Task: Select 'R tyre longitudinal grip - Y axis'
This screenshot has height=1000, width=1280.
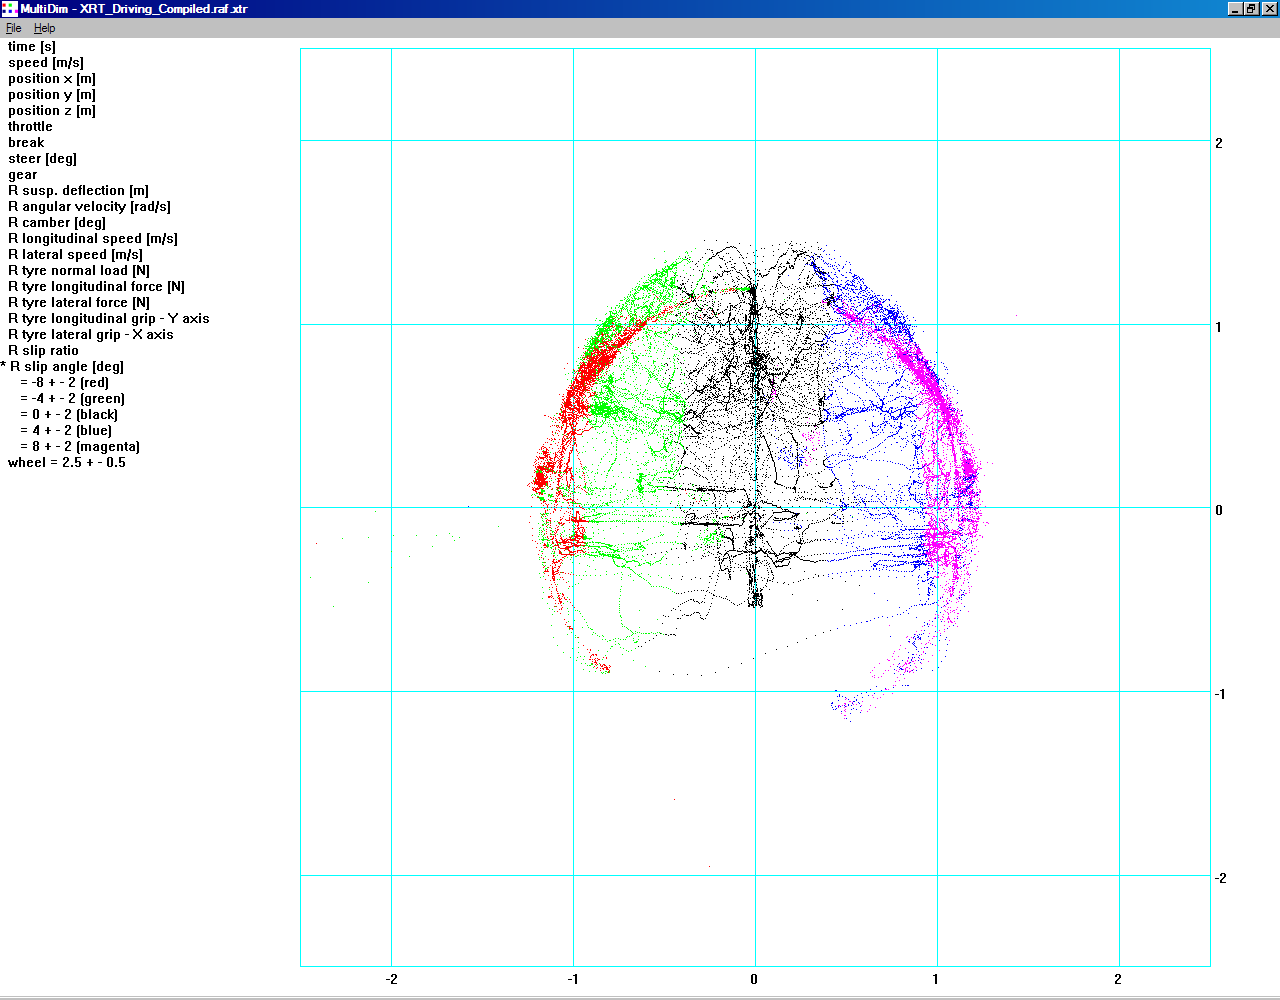Action: pos(109,319)
